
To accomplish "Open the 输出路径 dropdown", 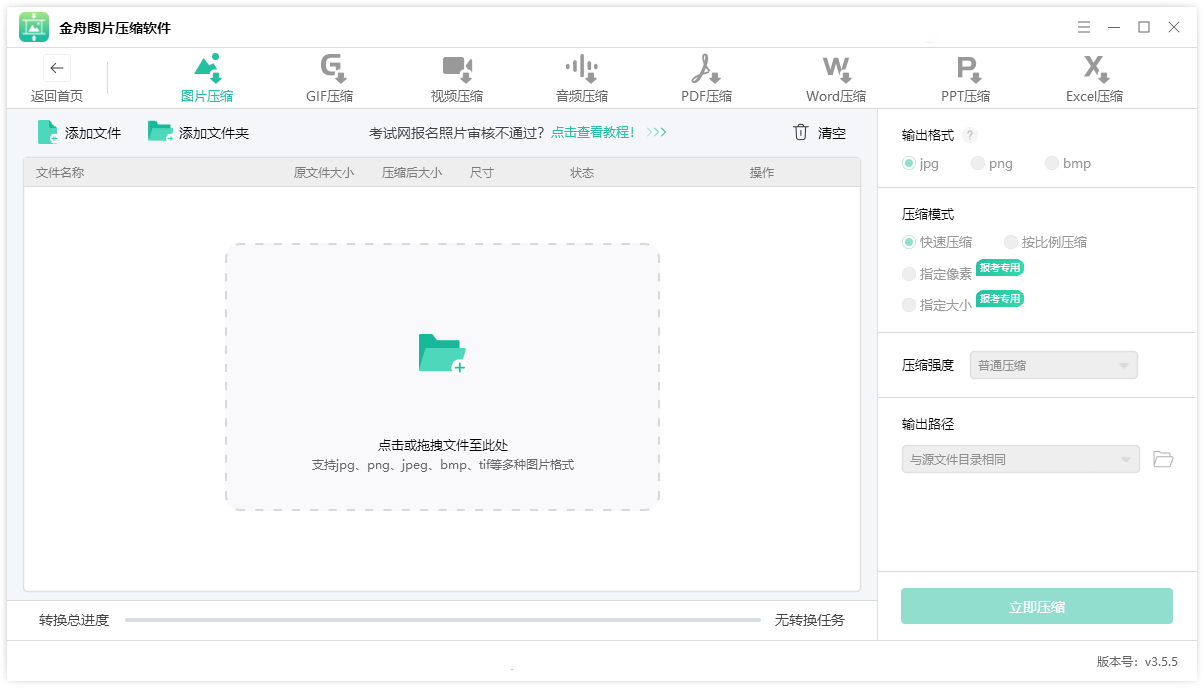I will (1020, 459).
